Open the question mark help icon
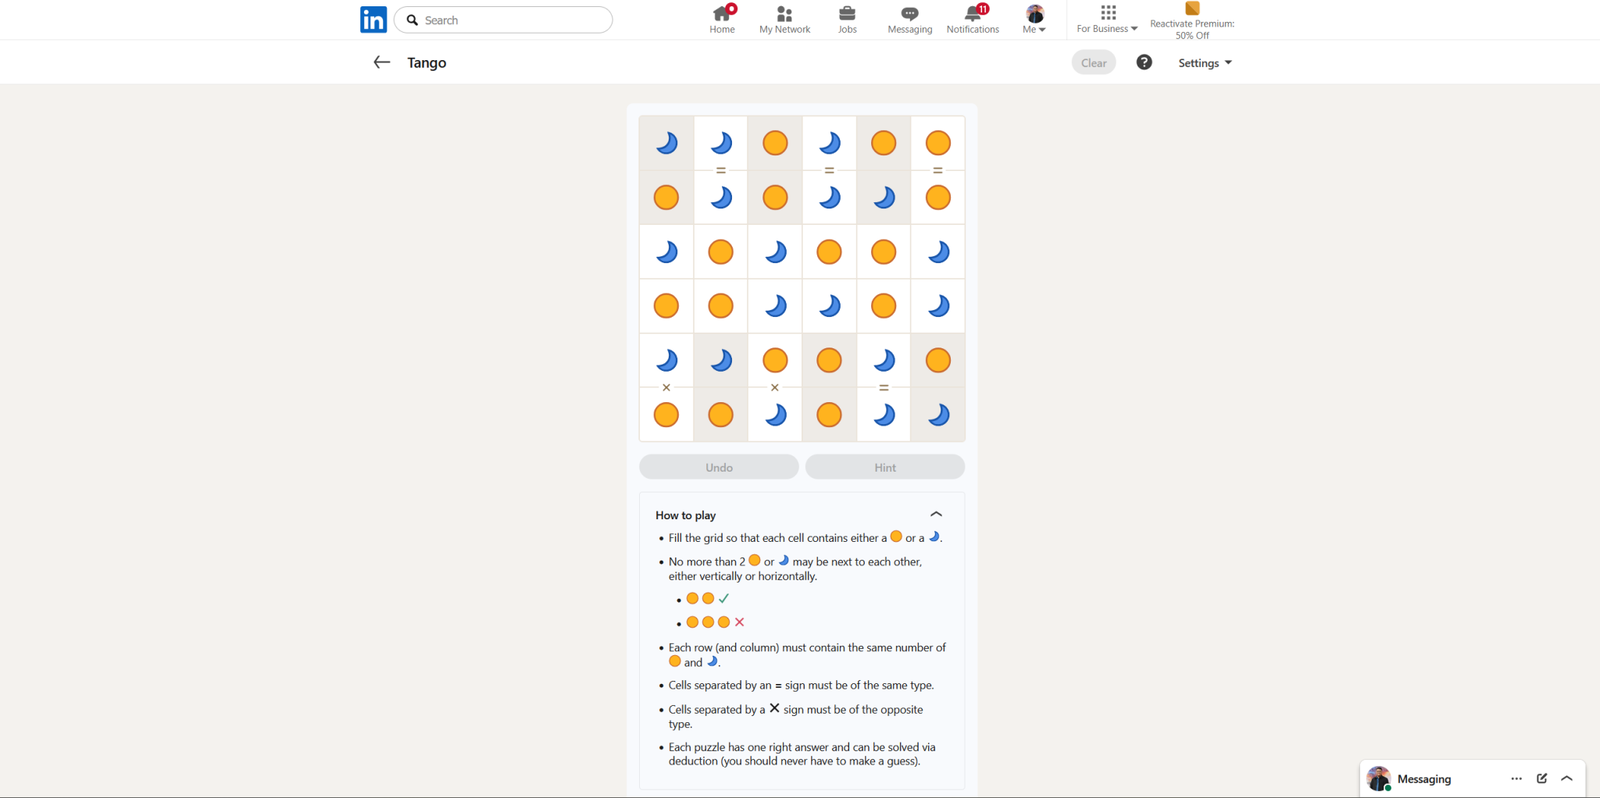 pos(1144,62)
